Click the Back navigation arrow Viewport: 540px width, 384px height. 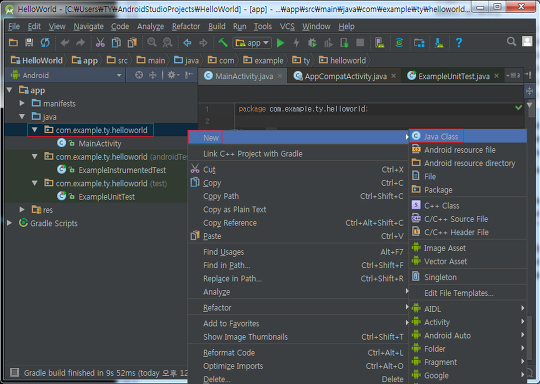(x=187, y=43)
